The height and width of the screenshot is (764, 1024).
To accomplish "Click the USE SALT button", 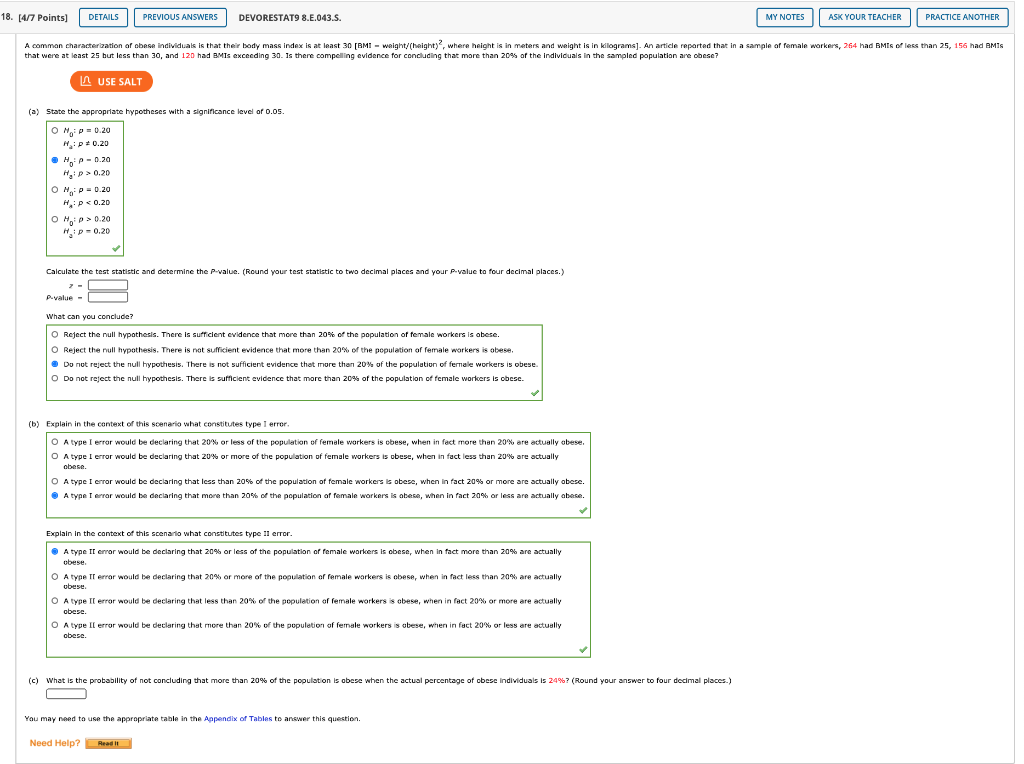I will click(x=110, y=81).
